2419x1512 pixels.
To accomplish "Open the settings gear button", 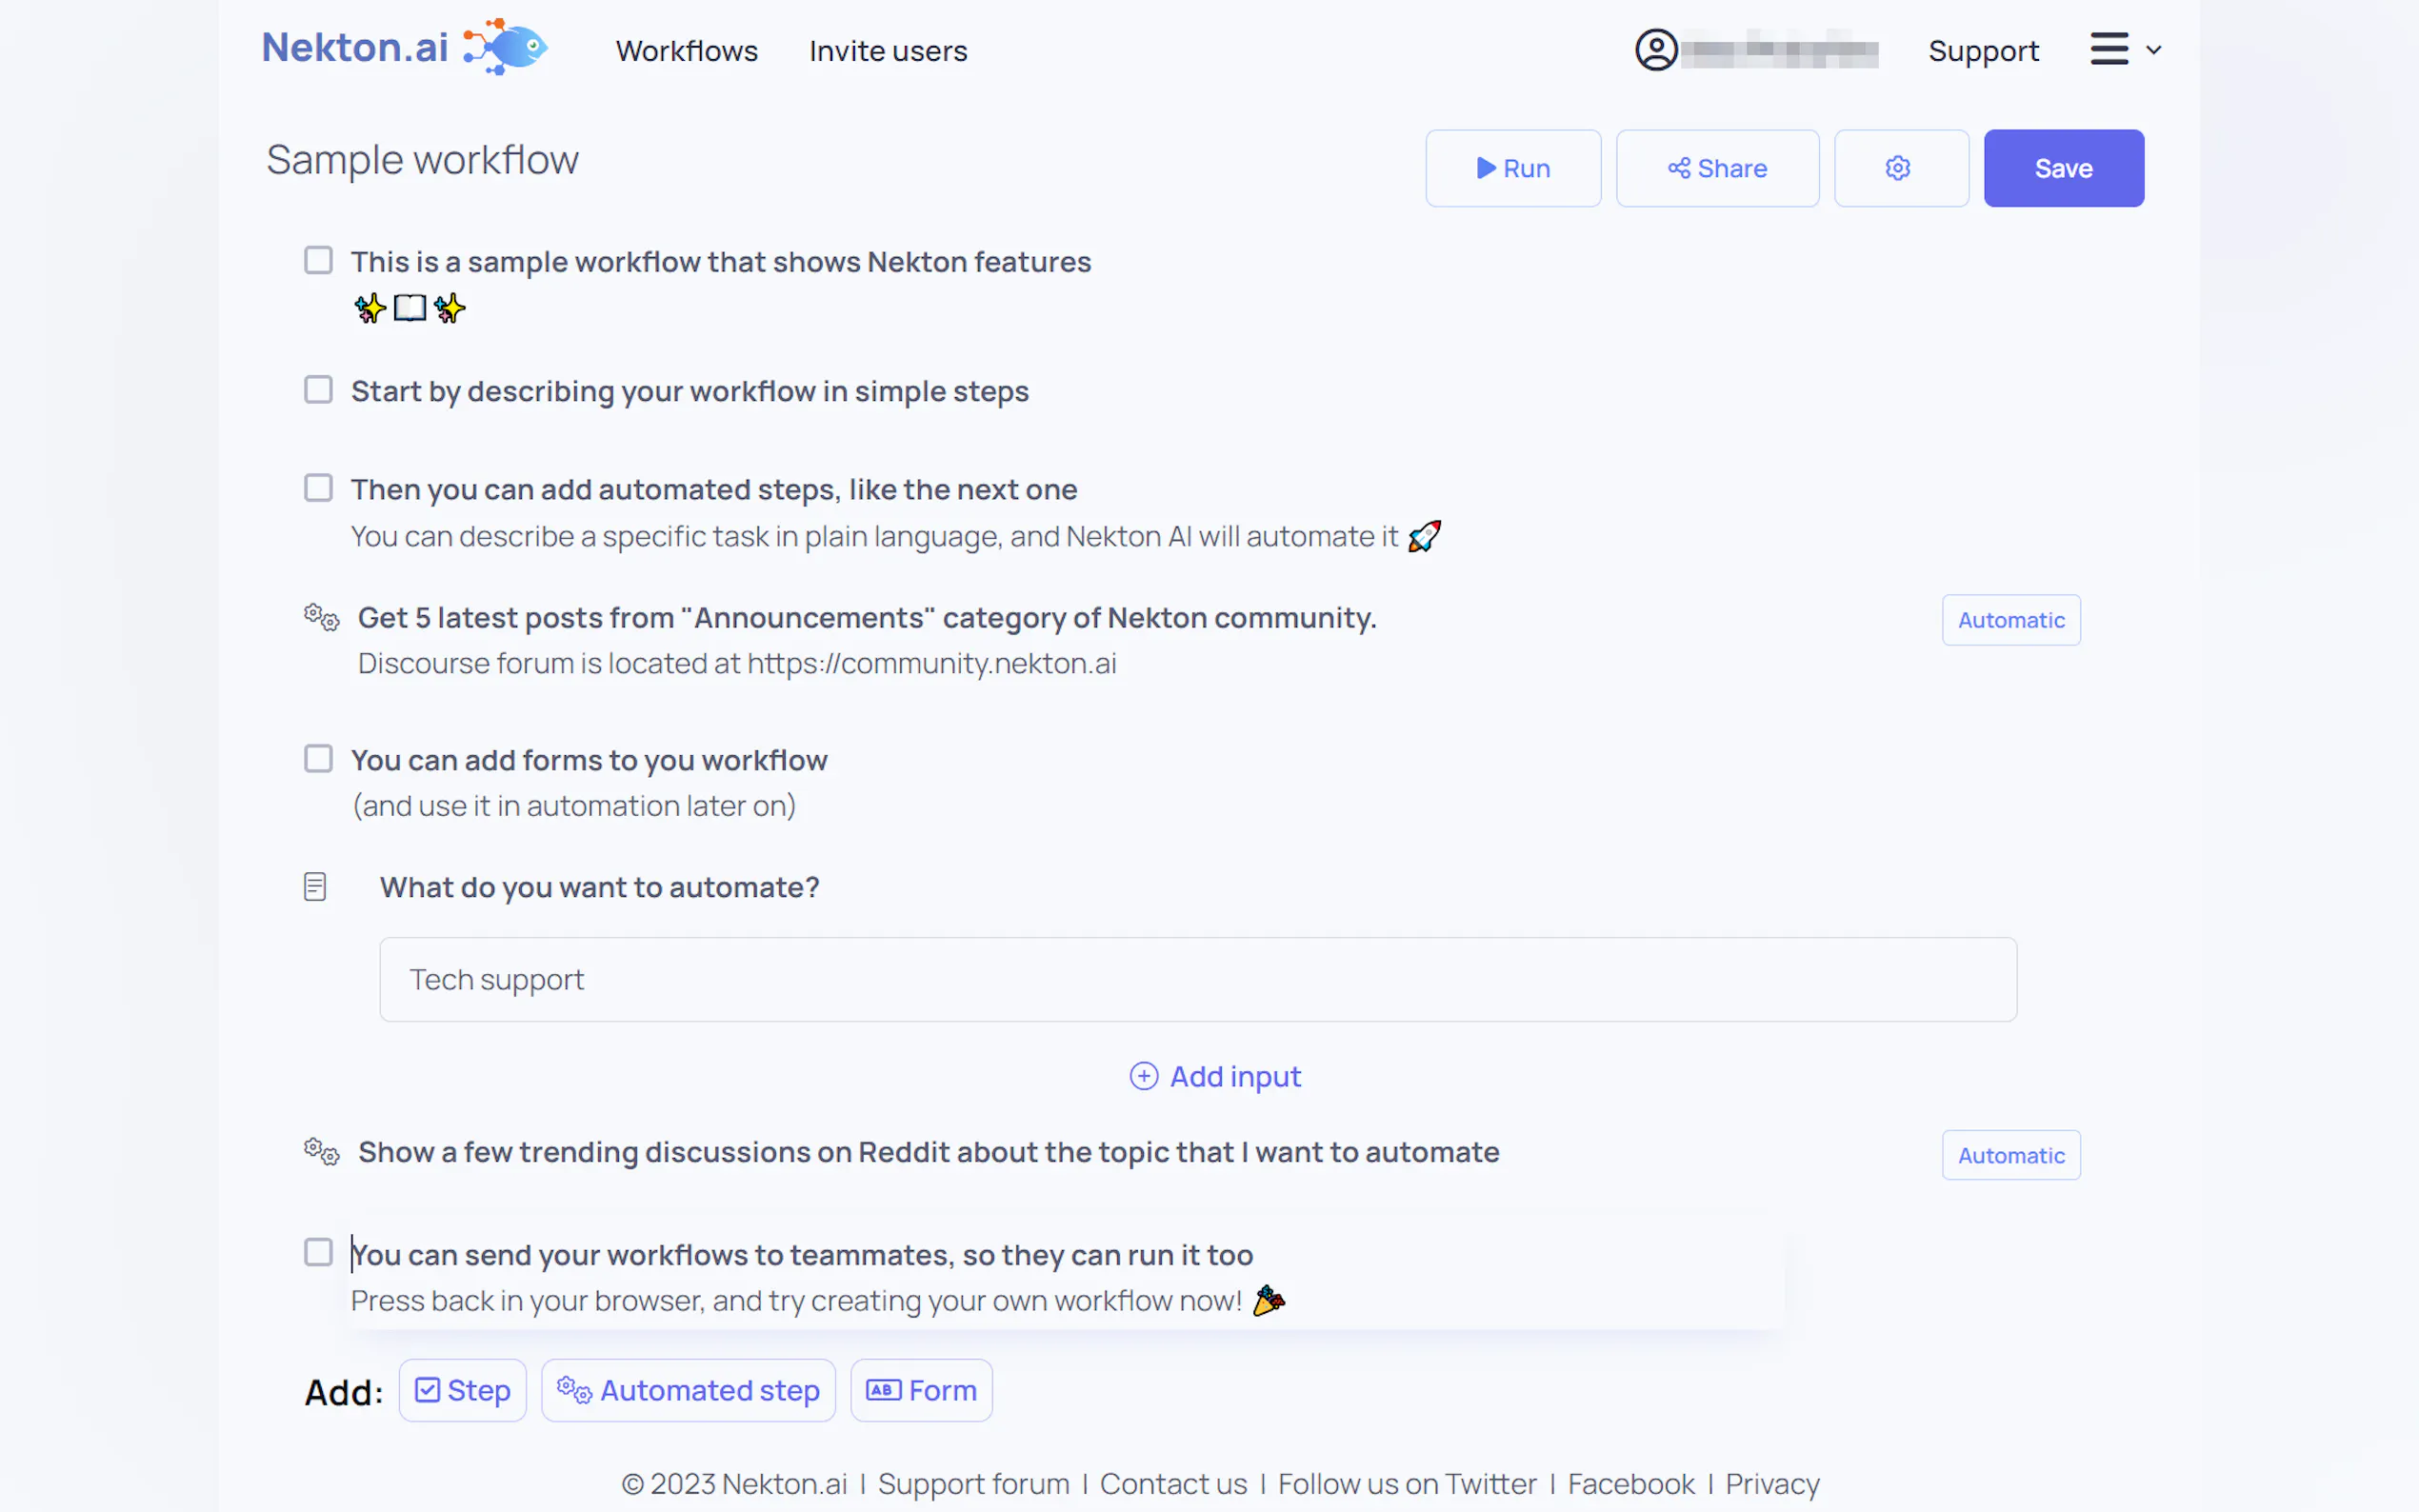I will 1900,168.
